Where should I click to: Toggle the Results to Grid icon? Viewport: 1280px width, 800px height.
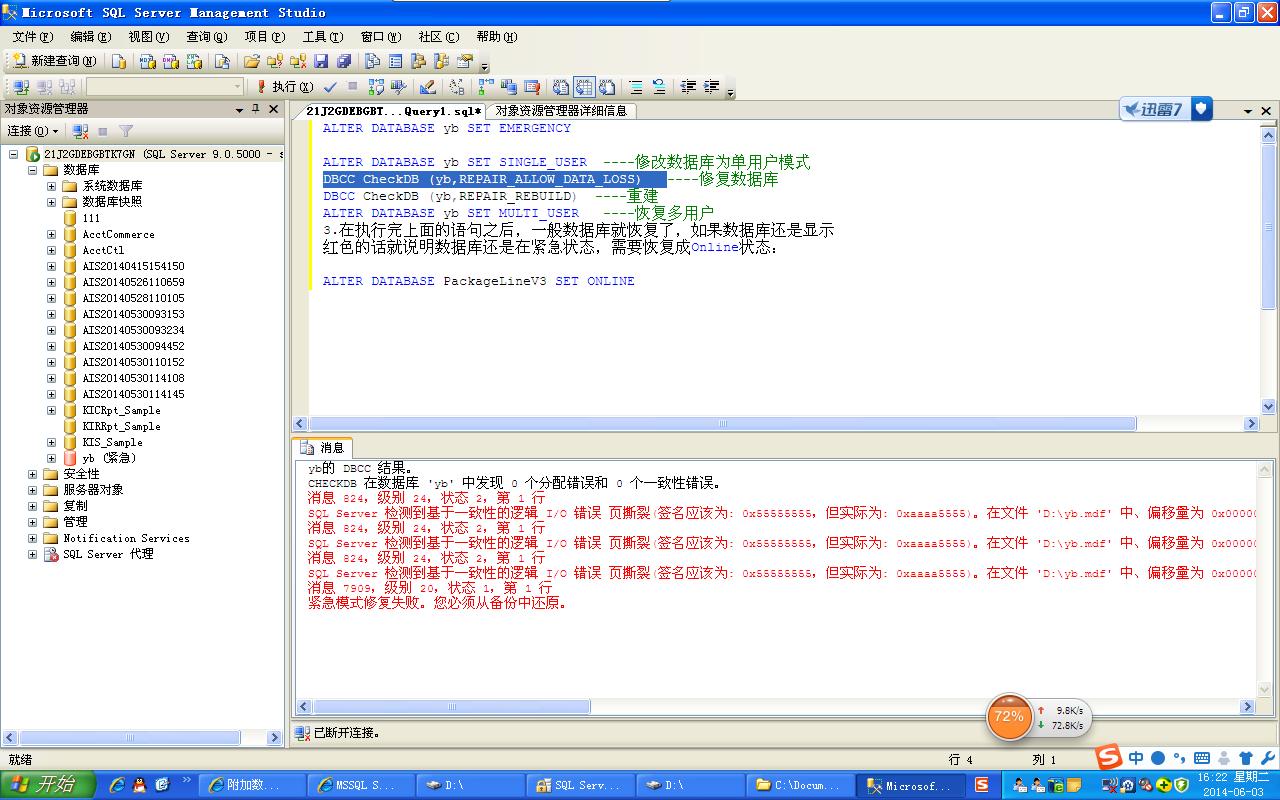click(x=584, y=87)
